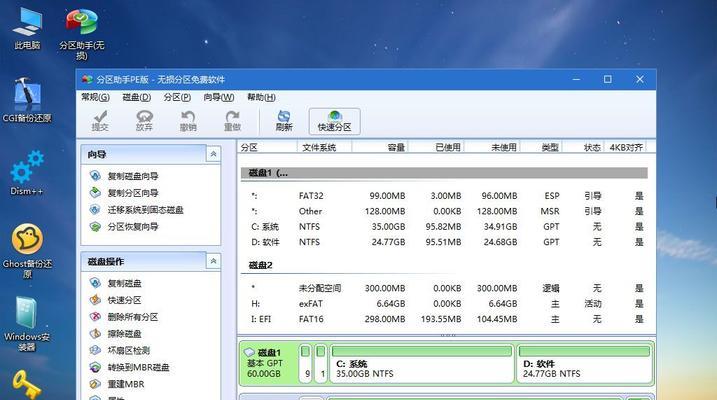Screen dimensions: 717x400
Task: Click the 刷新 (Refresh) toolbar icon
Action: point(284,121)
